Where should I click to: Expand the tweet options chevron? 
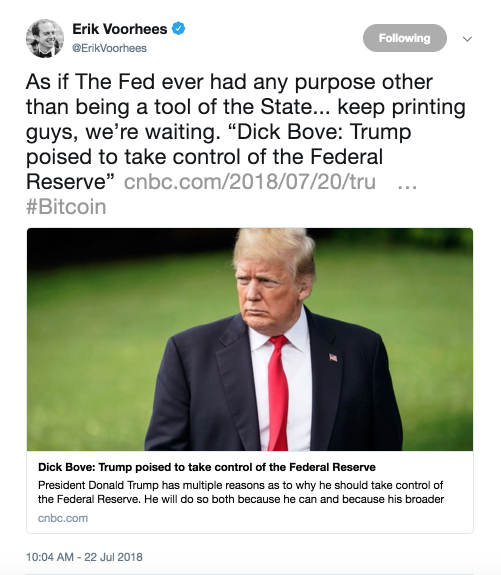click(467, 39)
